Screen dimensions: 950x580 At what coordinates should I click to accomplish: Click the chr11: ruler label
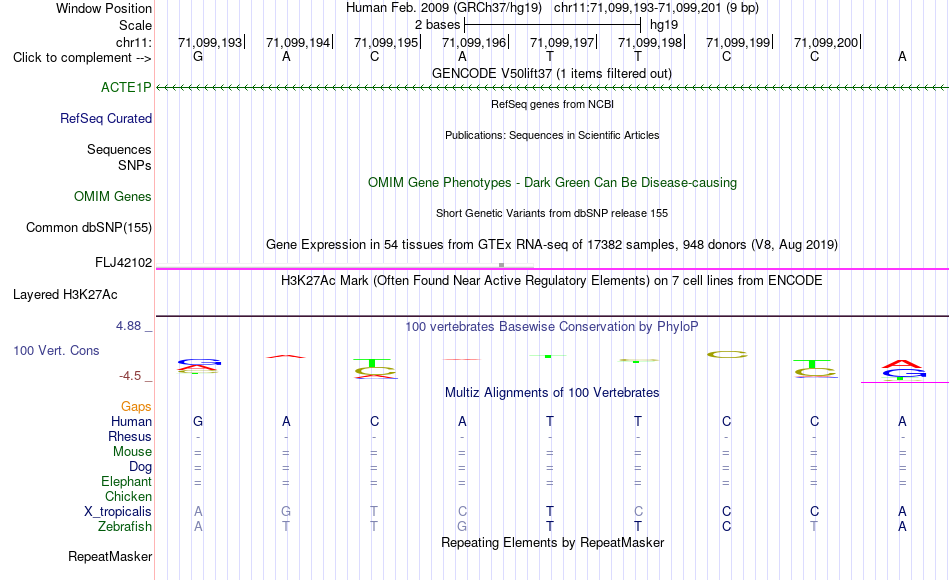point(134,42)
